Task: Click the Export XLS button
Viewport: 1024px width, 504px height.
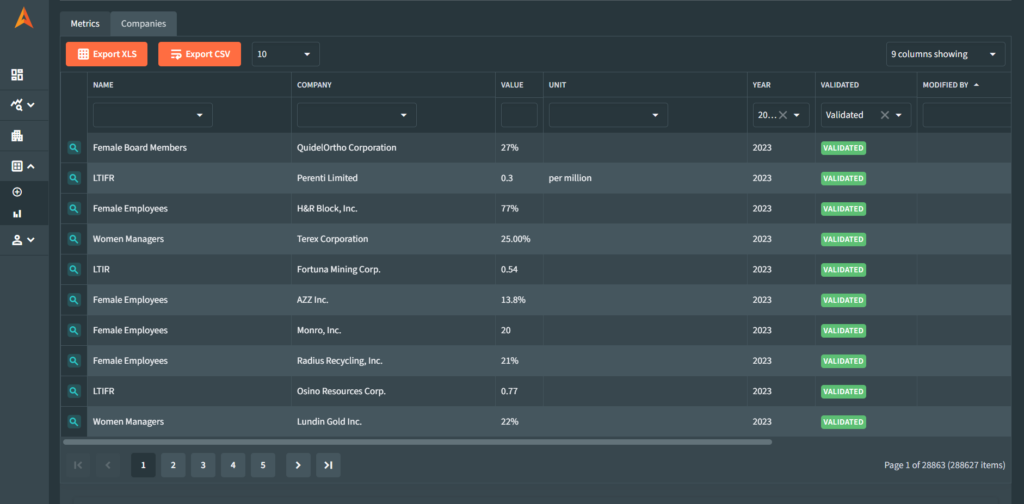Action: point(106,54)
